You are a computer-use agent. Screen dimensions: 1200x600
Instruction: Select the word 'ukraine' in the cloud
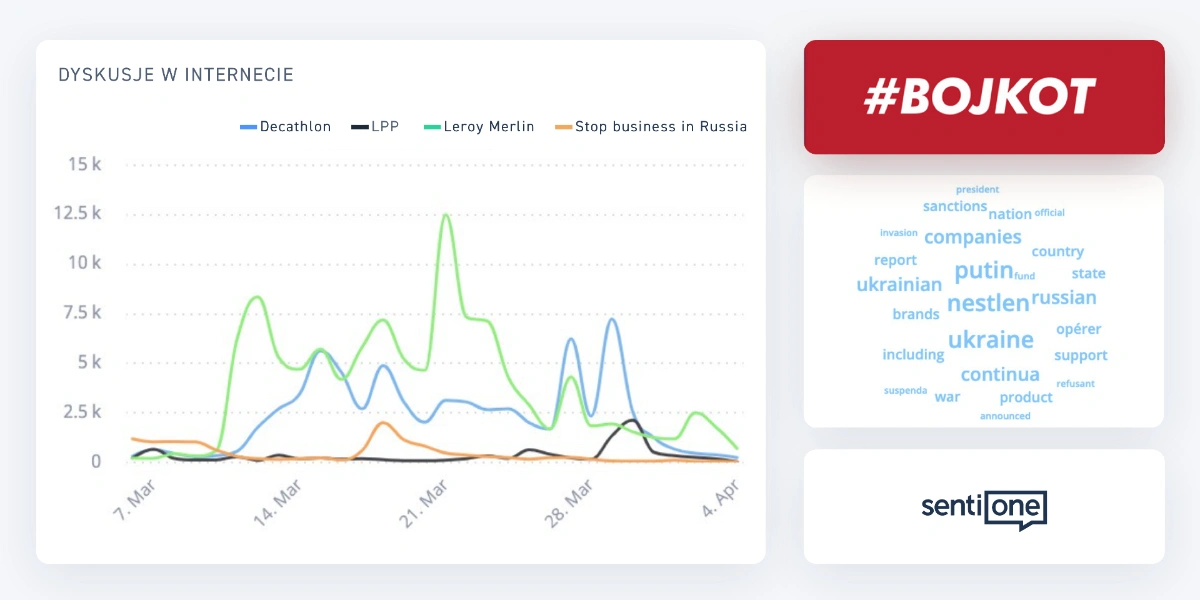(x=991, y=339)
